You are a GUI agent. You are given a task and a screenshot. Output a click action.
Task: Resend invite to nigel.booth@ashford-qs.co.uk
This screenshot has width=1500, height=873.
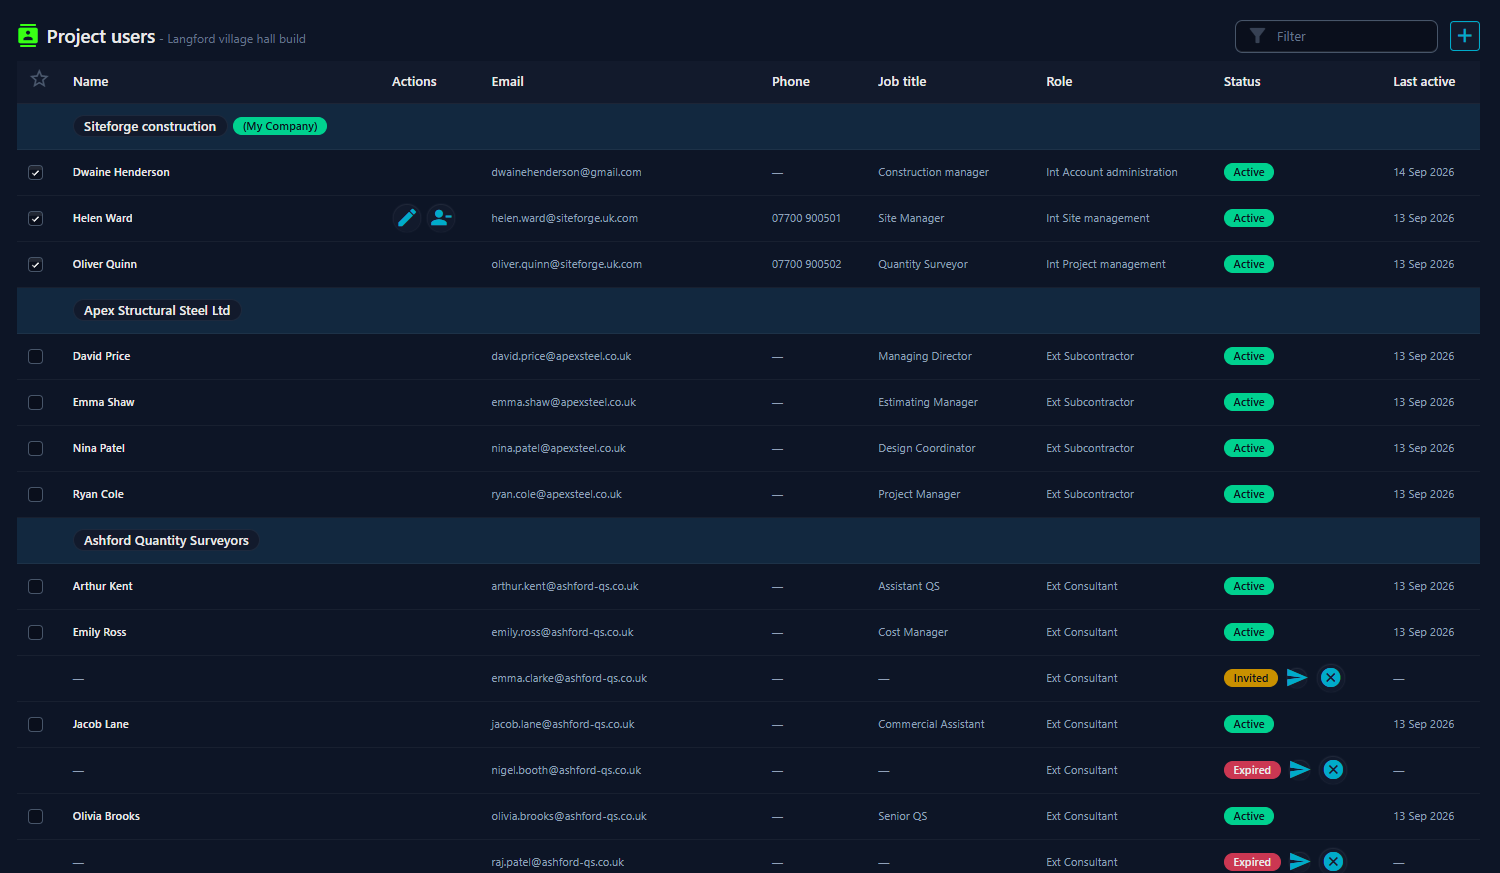[1300, 770]
